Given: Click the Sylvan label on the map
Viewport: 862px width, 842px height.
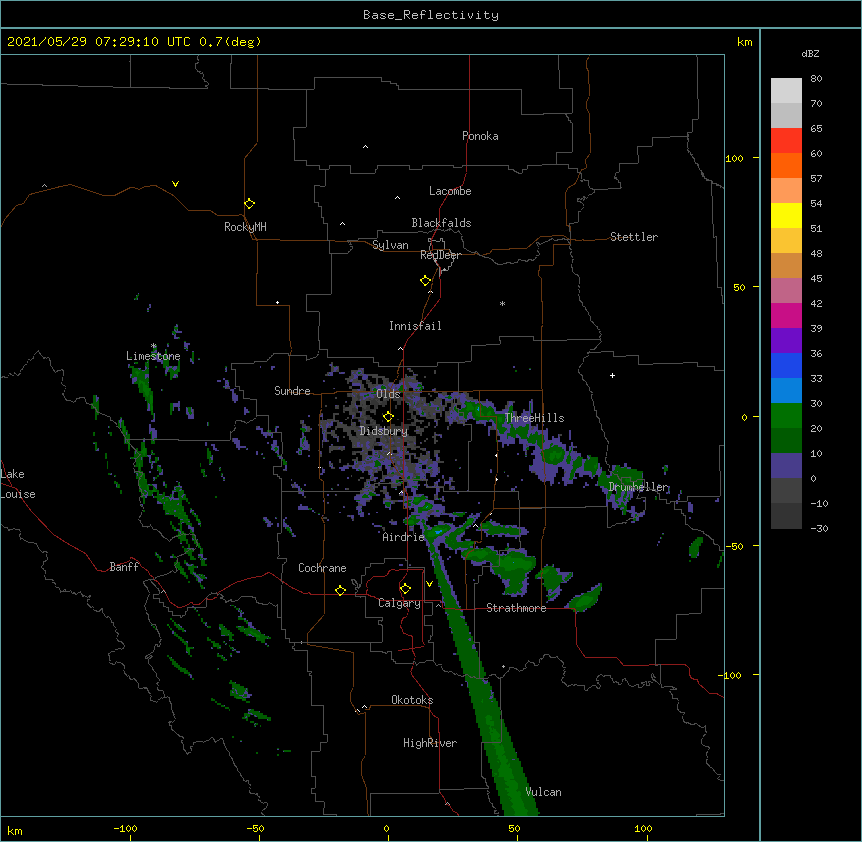Looking at the screenshot, I should point(390,245).
